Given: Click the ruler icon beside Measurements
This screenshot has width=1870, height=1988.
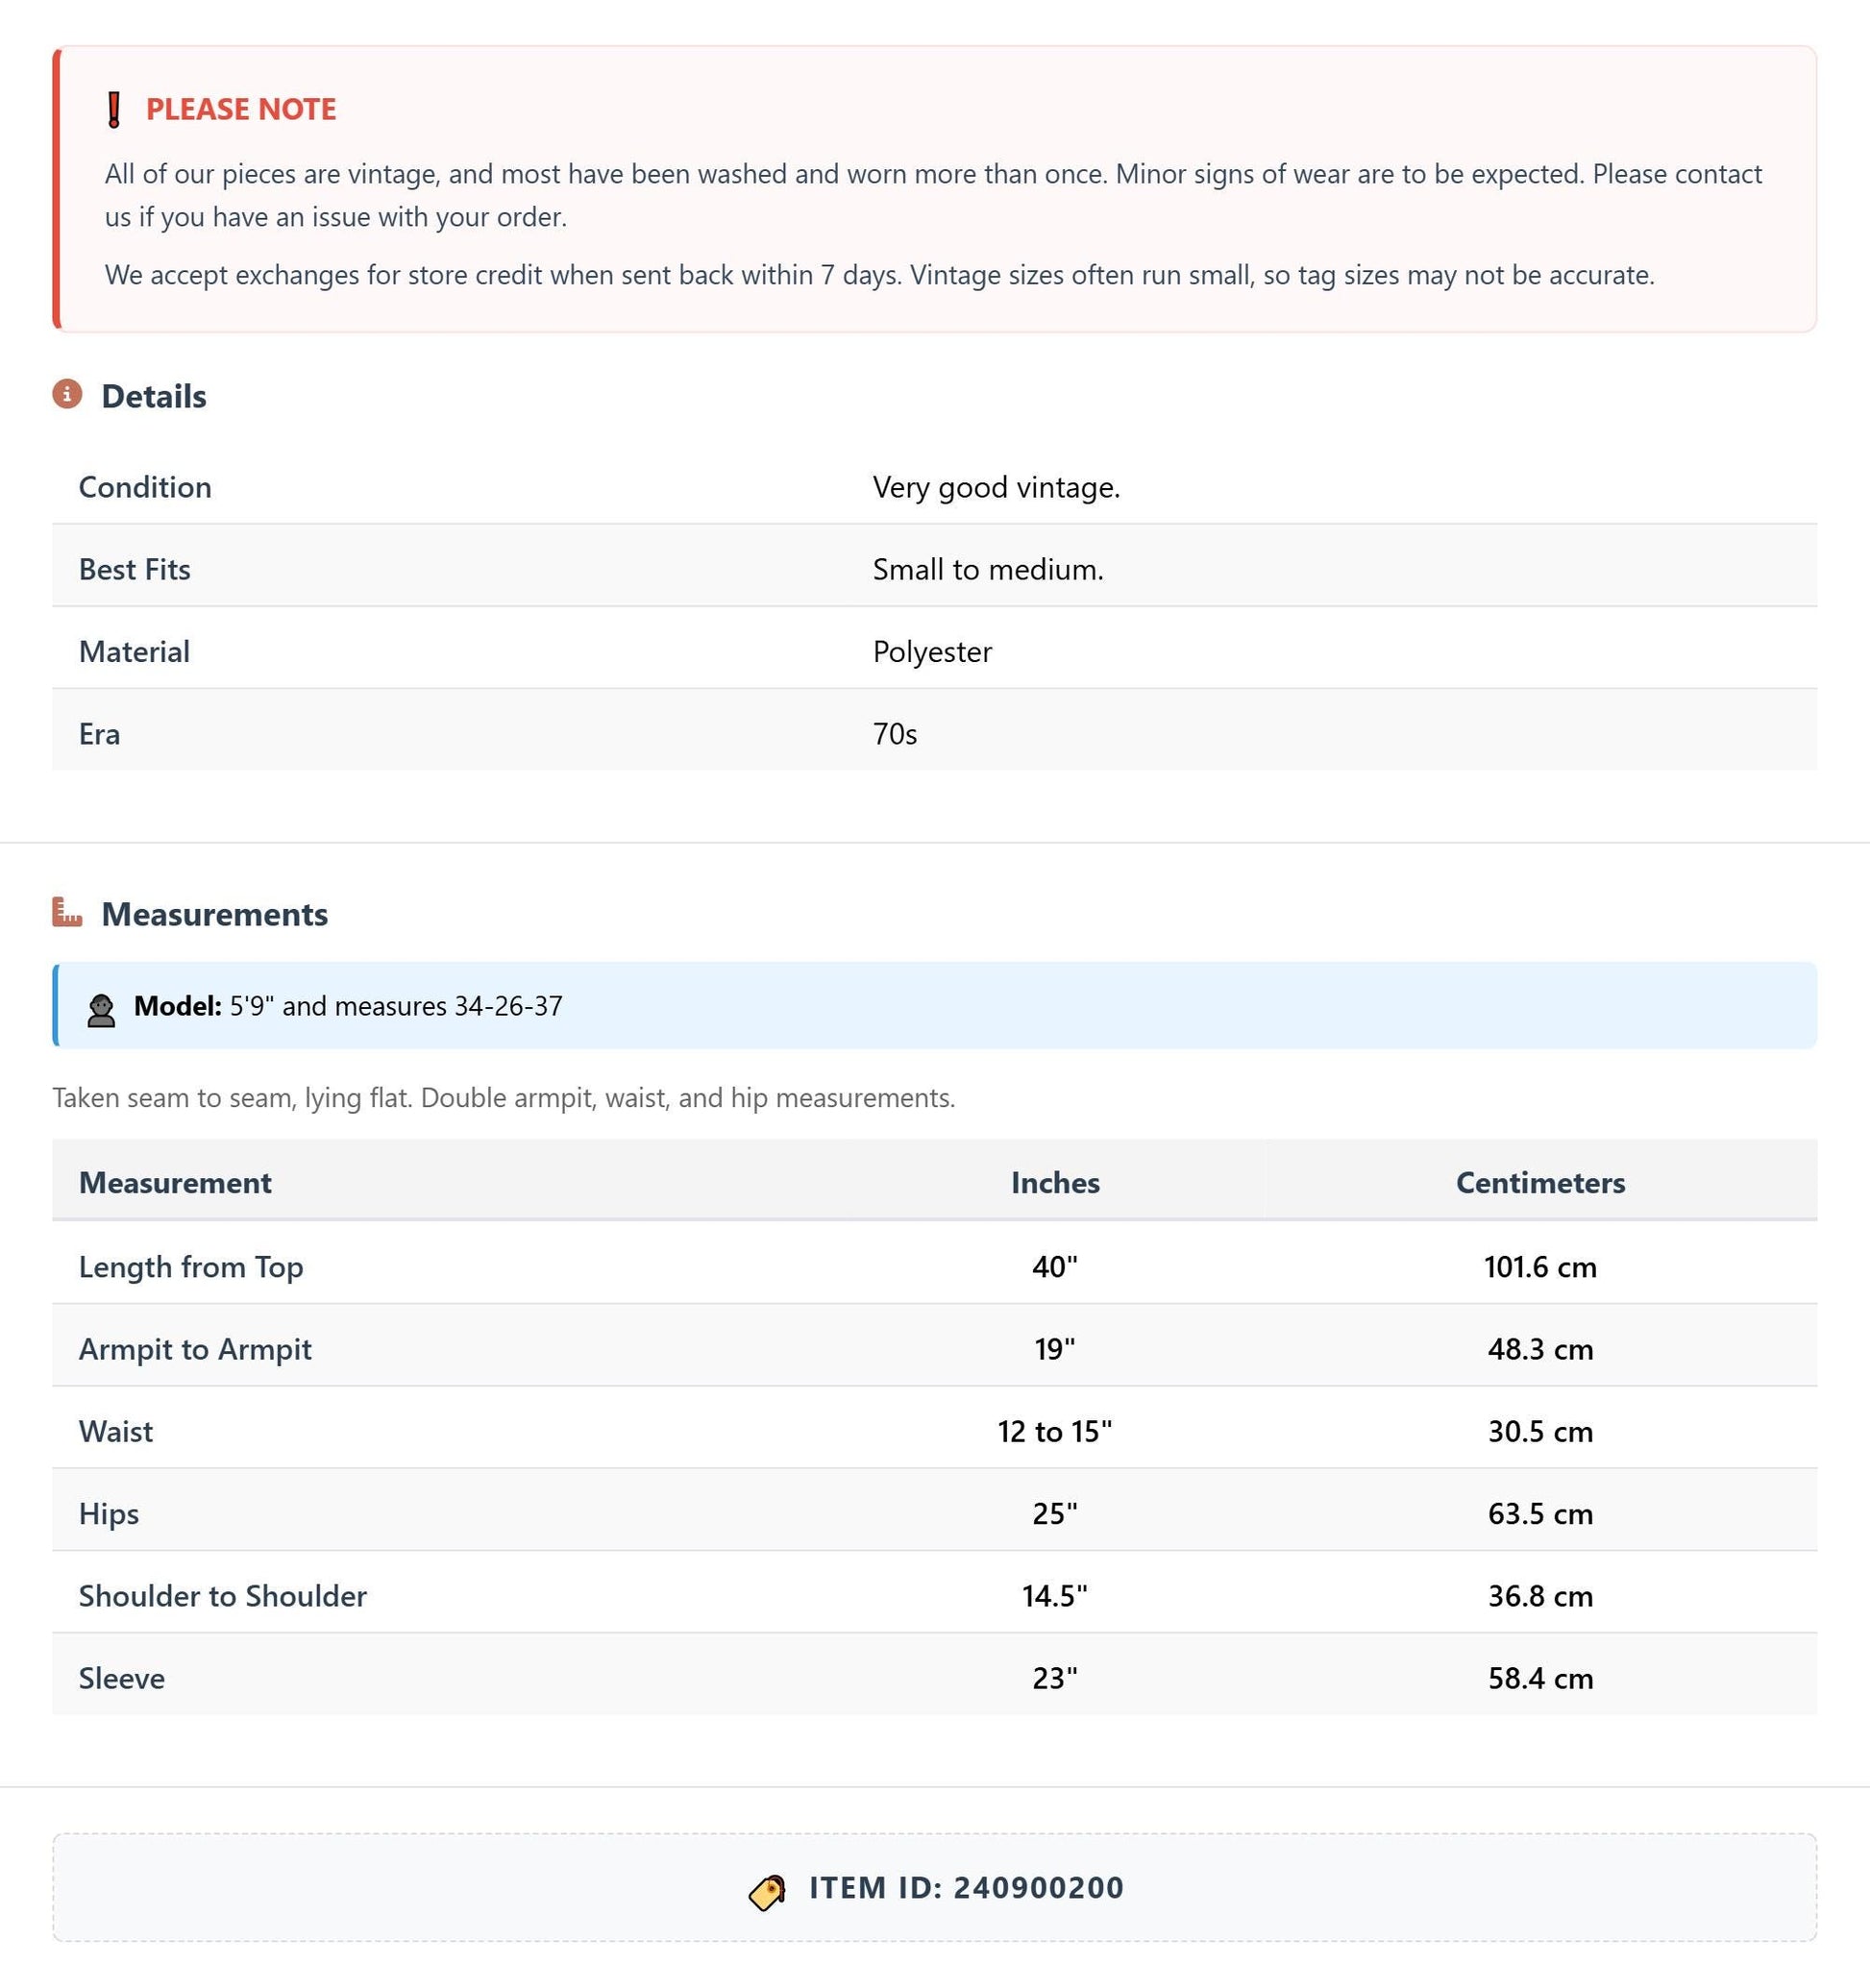Looking at the screenshot, I should 67,912.
